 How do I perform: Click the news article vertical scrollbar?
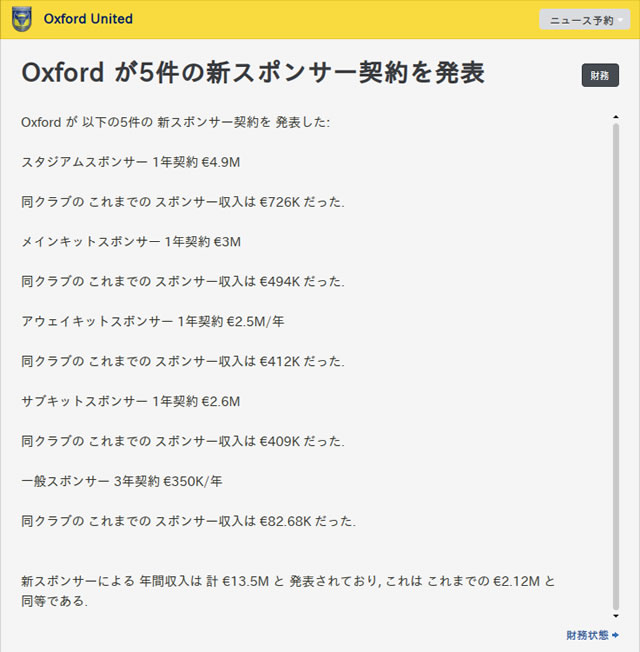(616, 366)
